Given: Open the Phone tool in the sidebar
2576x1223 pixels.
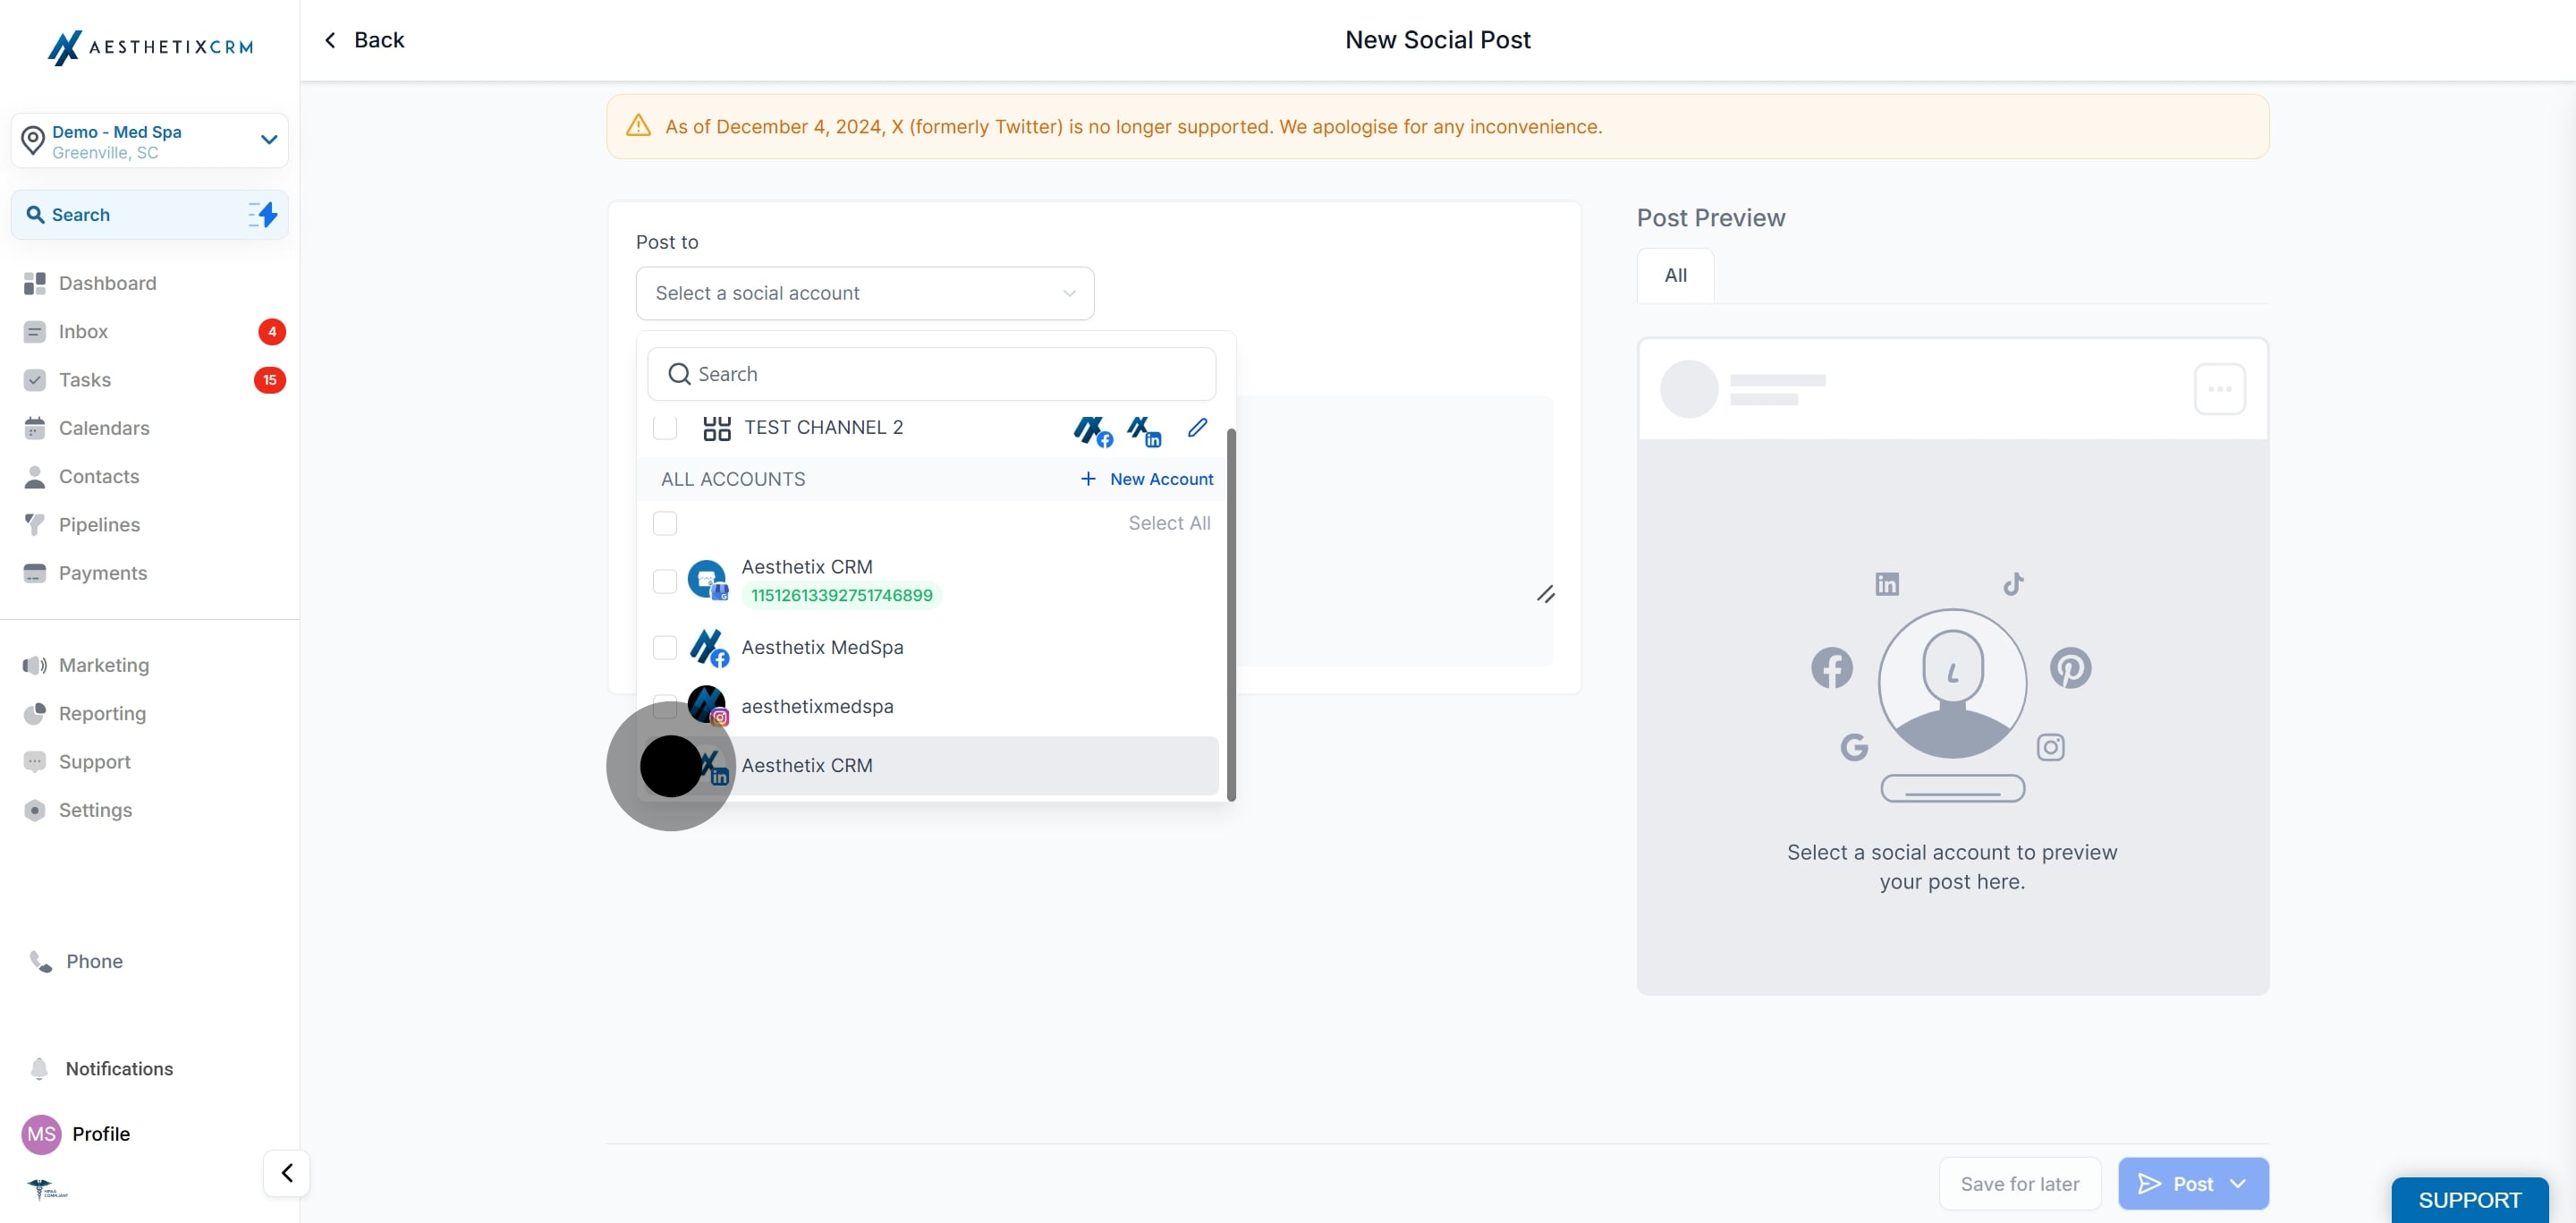Looking at the screenshot, I should [95, 961].
